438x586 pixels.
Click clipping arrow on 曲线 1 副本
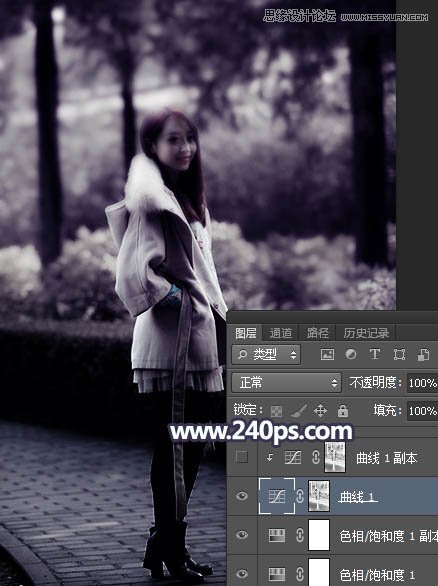(x=270, y=457)
